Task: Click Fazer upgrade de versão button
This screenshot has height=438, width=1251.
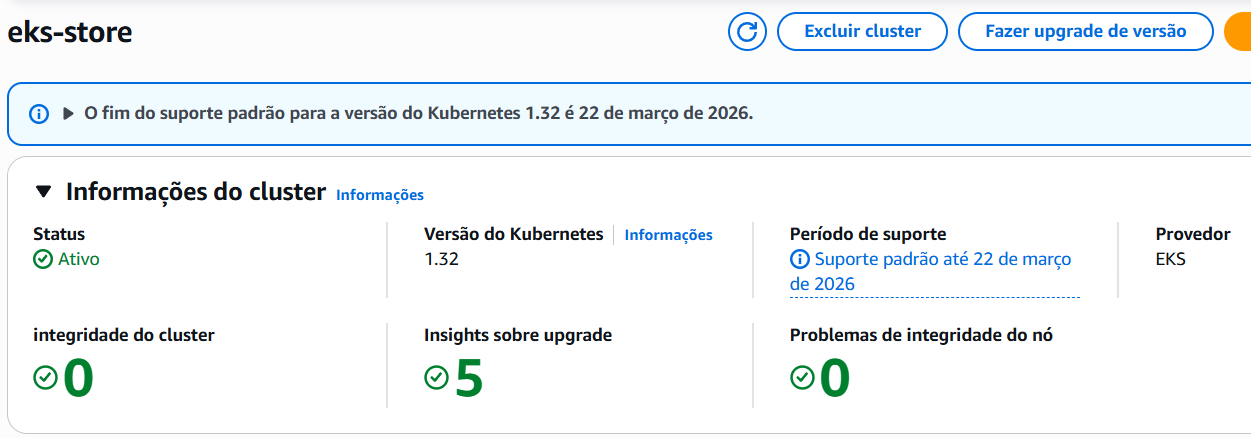Action: tap(1085, 31)
